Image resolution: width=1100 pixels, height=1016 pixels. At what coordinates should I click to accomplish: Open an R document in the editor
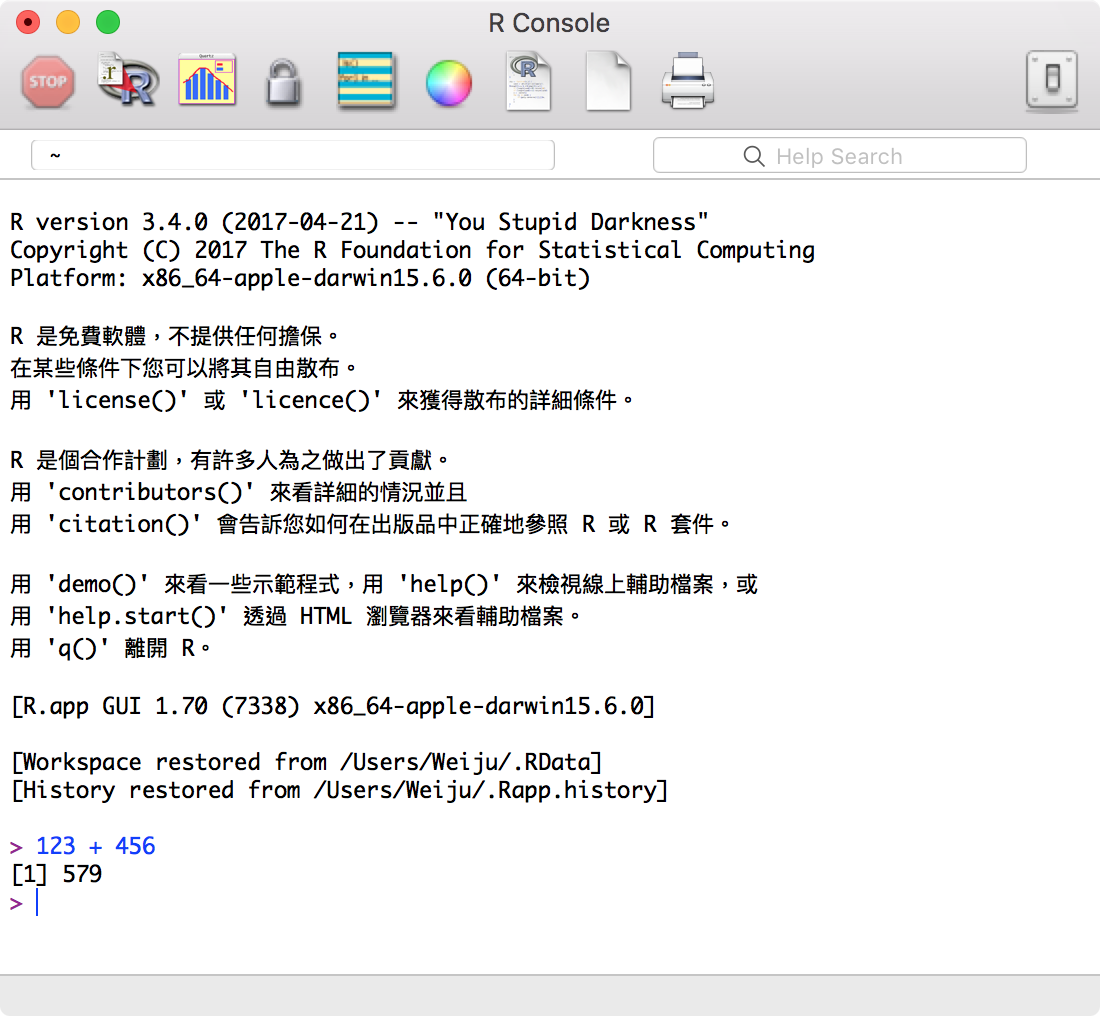coord(528,81)
